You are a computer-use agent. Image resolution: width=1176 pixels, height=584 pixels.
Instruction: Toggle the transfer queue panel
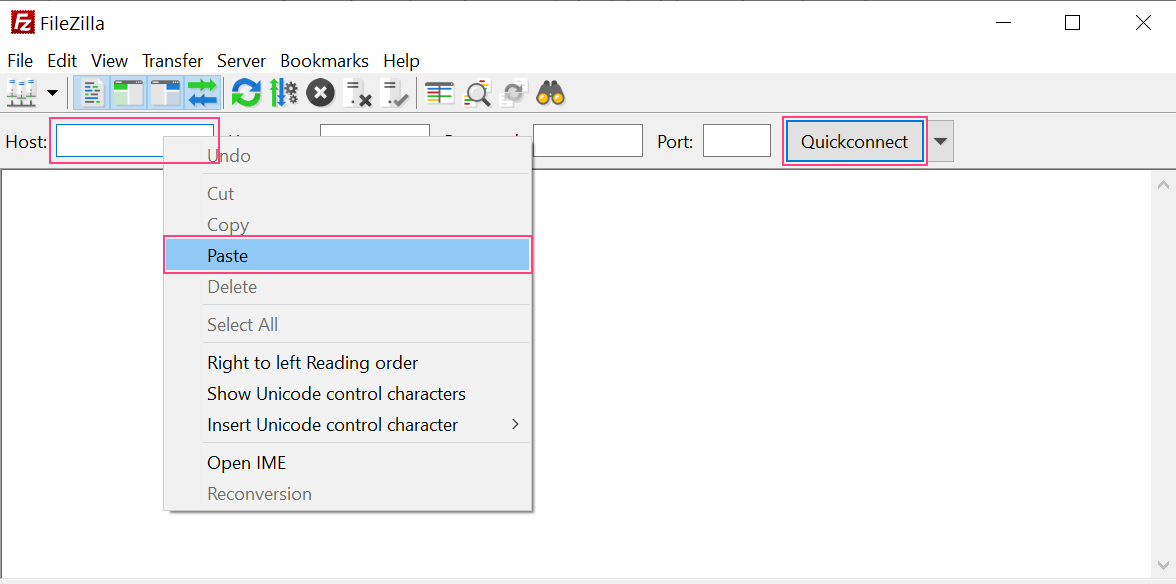click(203, 92)
